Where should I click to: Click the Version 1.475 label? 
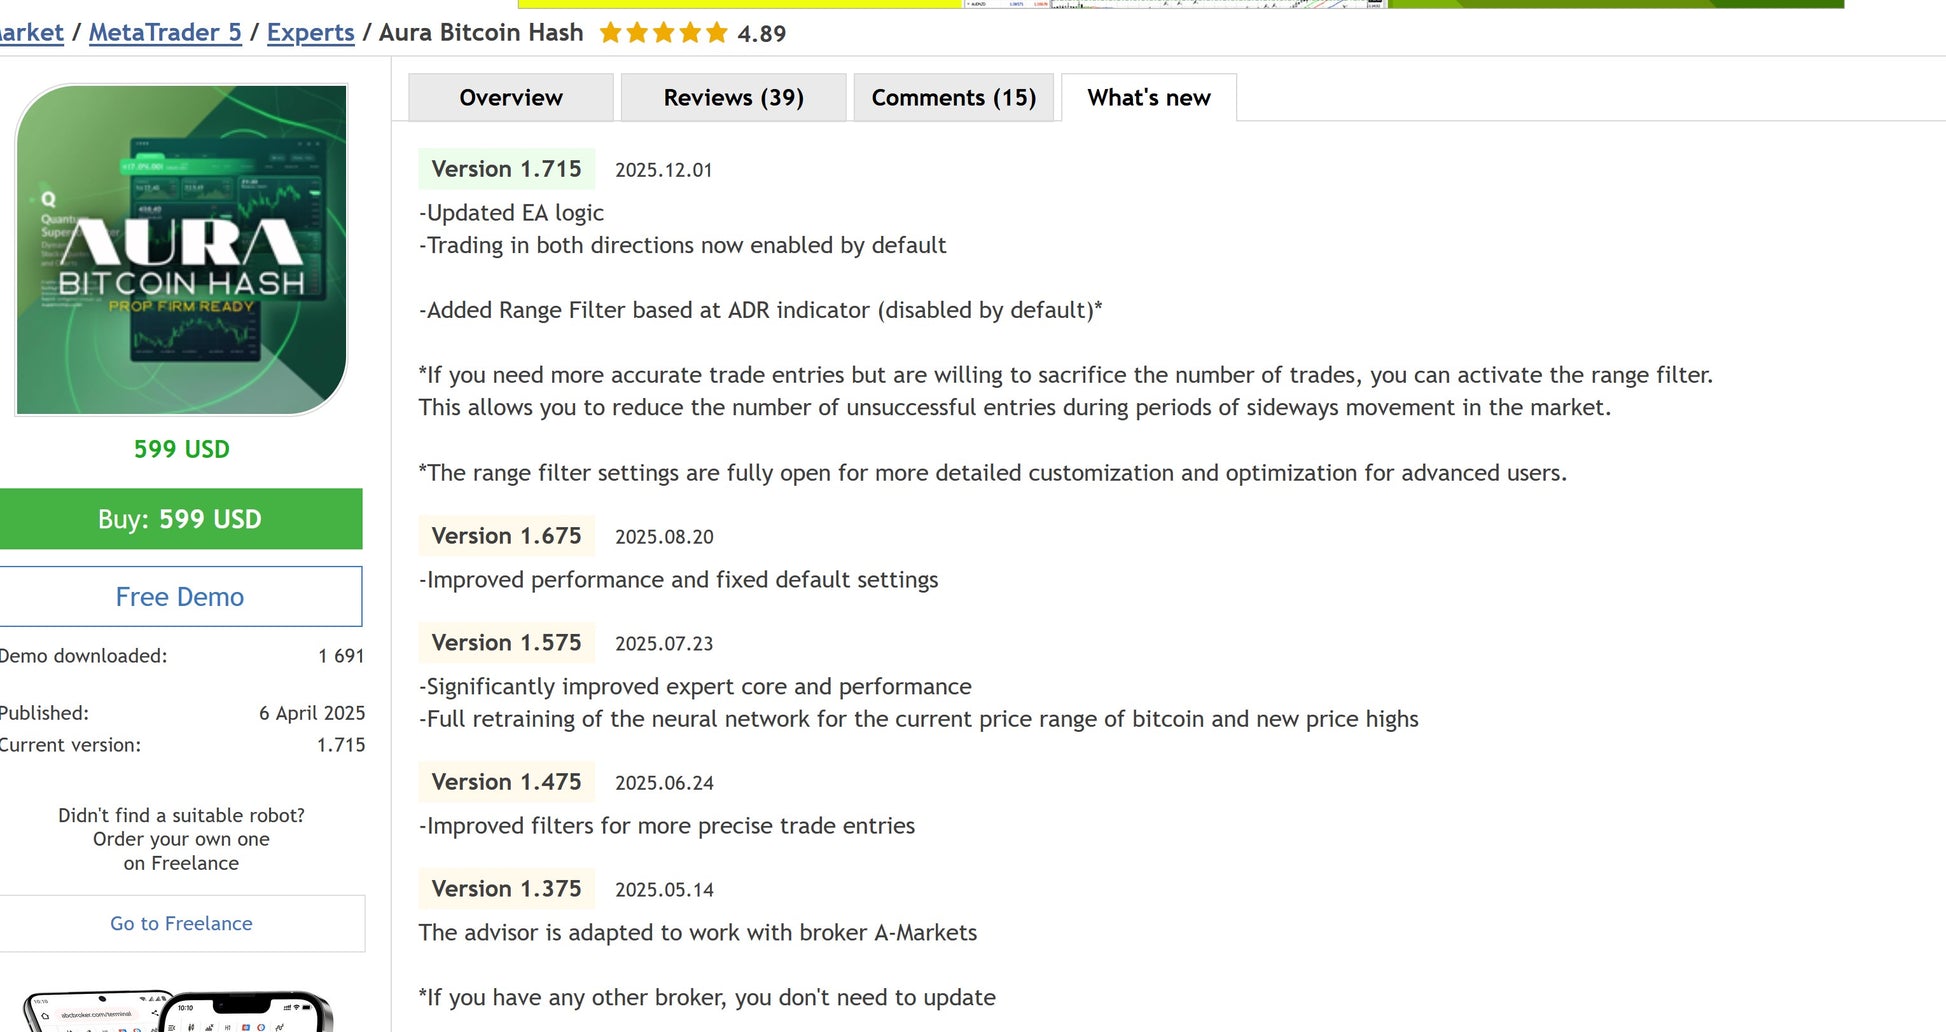[506, 782]
